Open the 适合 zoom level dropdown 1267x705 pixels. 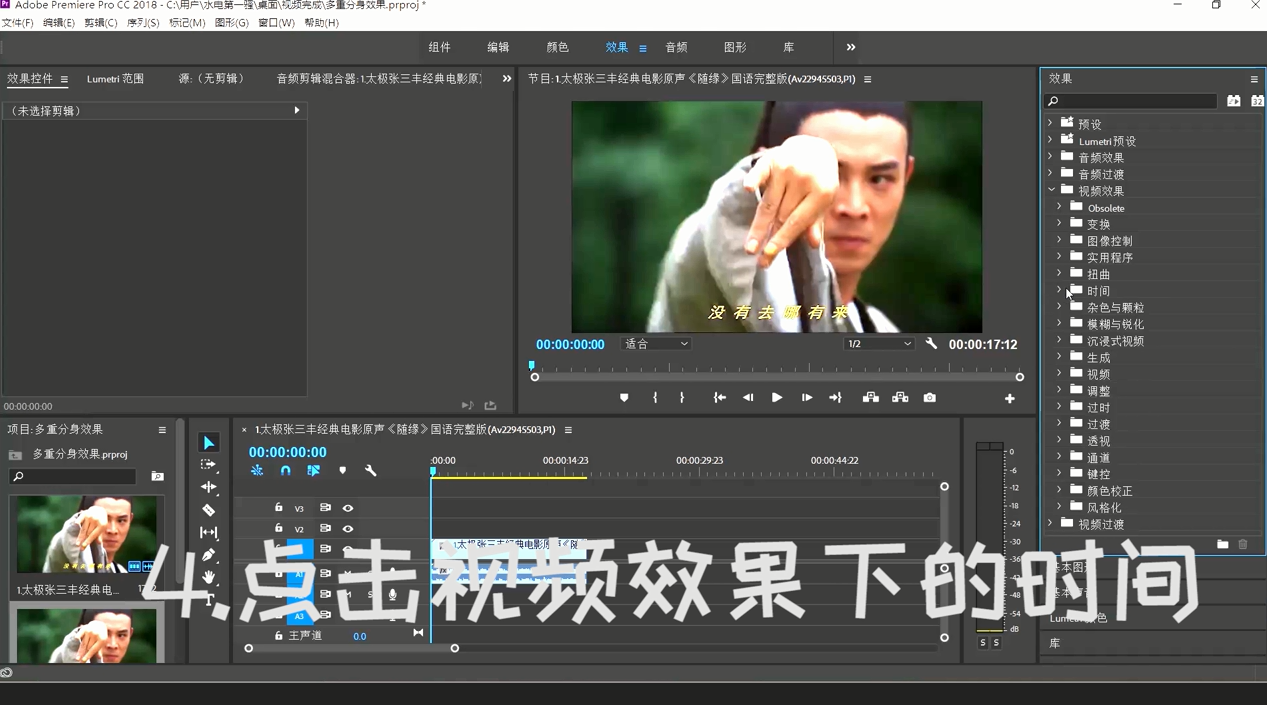[x=656, y=344]
